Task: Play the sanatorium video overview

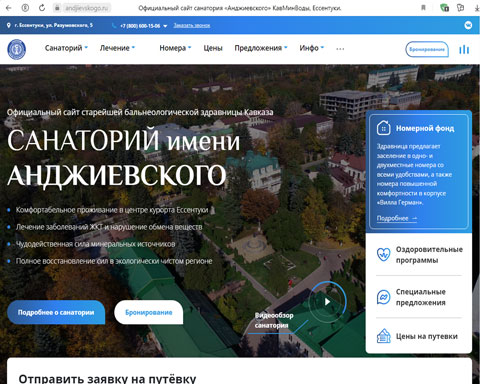Action: (x=327, y=302)
